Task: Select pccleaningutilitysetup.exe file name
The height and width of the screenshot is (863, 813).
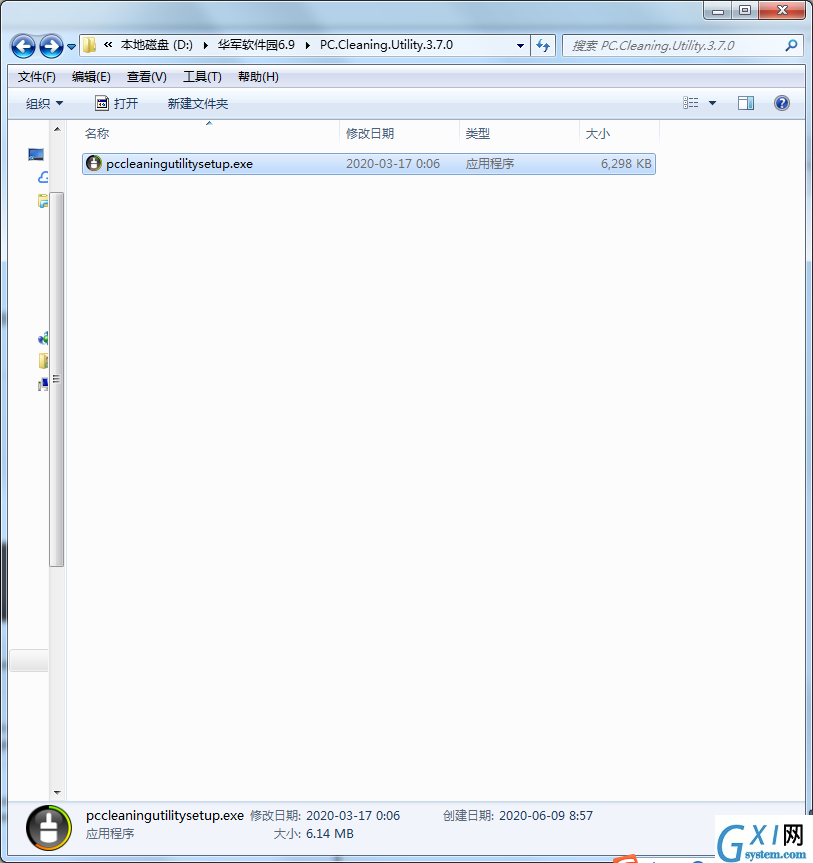Action: click(x=179, y=164)
